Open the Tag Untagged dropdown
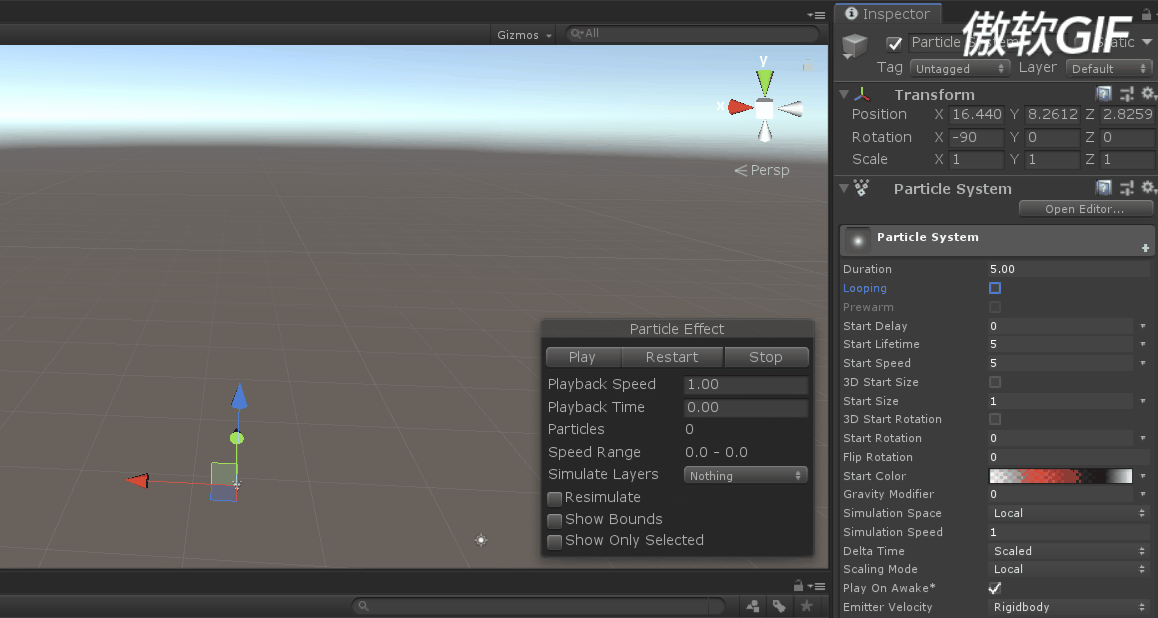Screen dimensions: 1158x618 click(x=959, y=68)
